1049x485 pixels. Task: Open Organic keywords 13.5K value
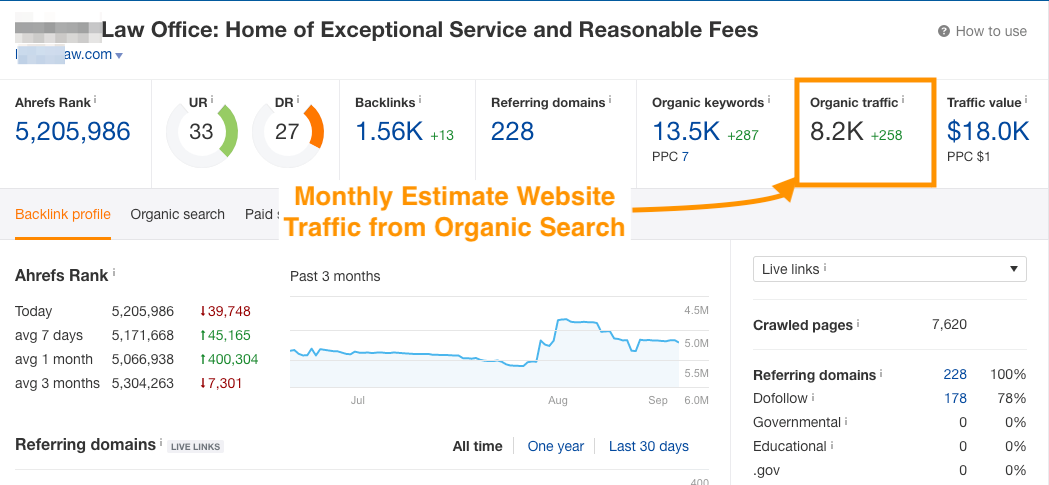click(x=686, y=132)
